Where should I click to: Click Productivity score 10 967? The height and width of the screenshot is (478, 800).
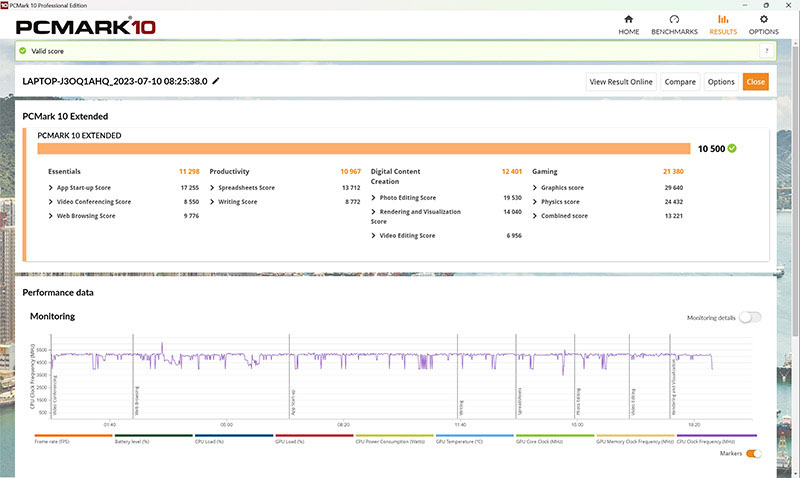351,171
